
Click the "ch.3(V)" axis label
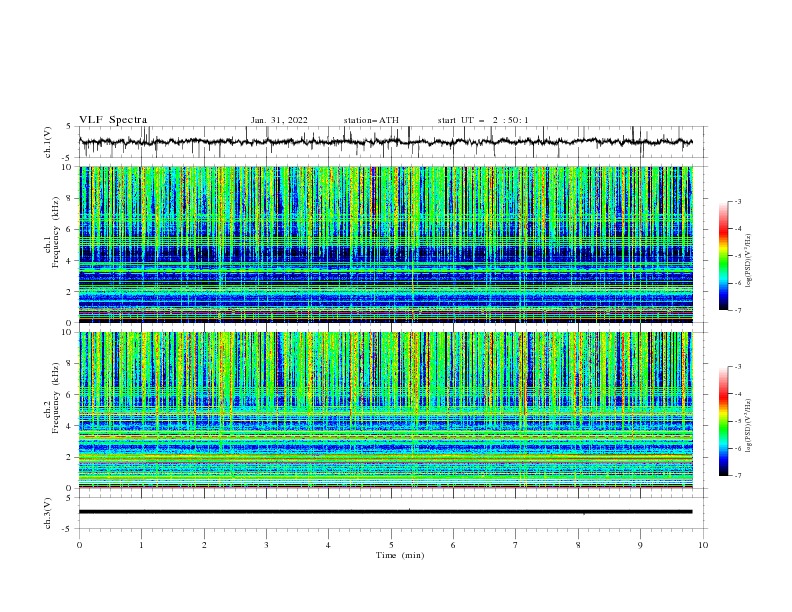[x=48, y=513]
